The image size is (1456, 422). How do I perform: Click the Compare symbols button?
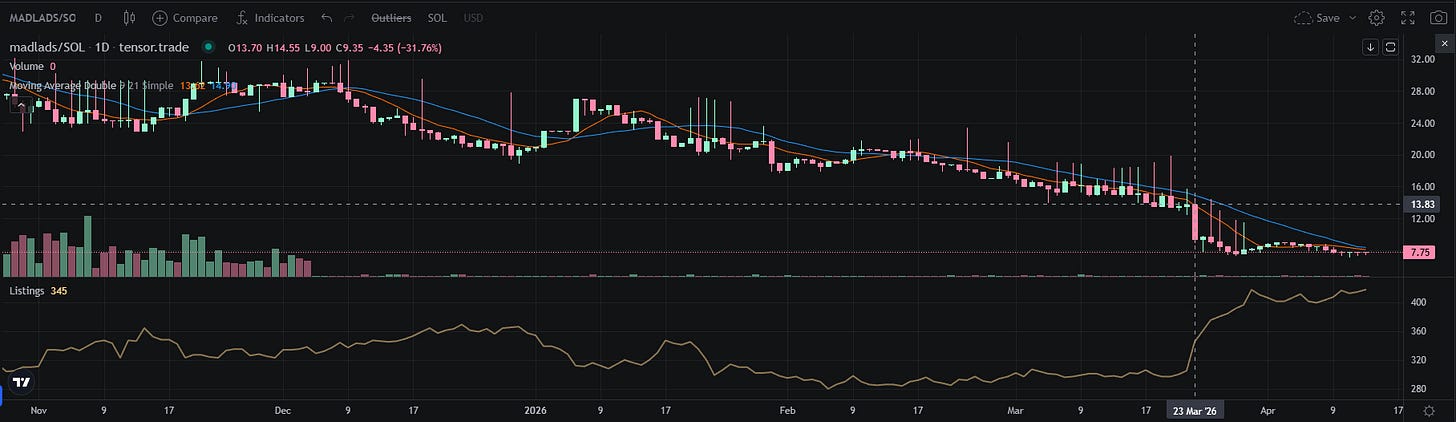185,18
